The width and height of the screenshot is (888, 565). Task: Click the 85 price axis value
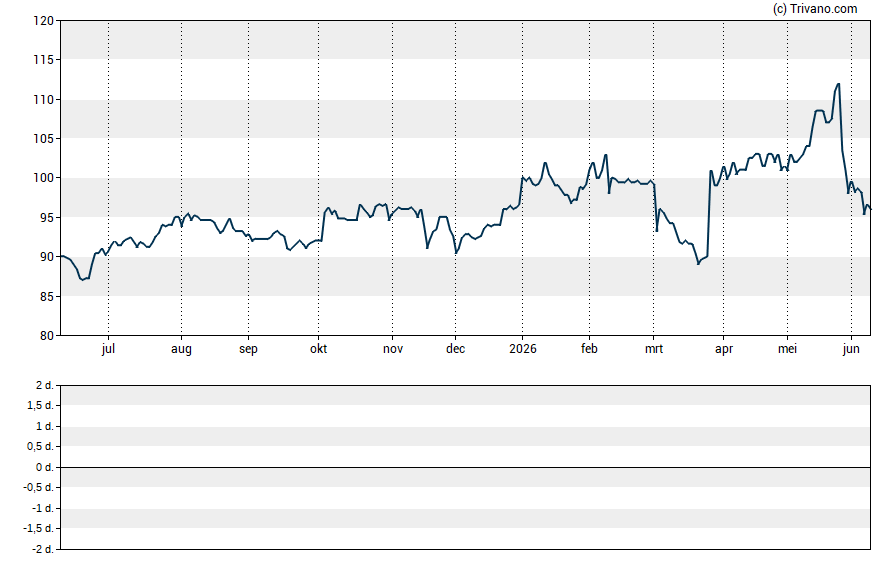[x=47, y=297]
